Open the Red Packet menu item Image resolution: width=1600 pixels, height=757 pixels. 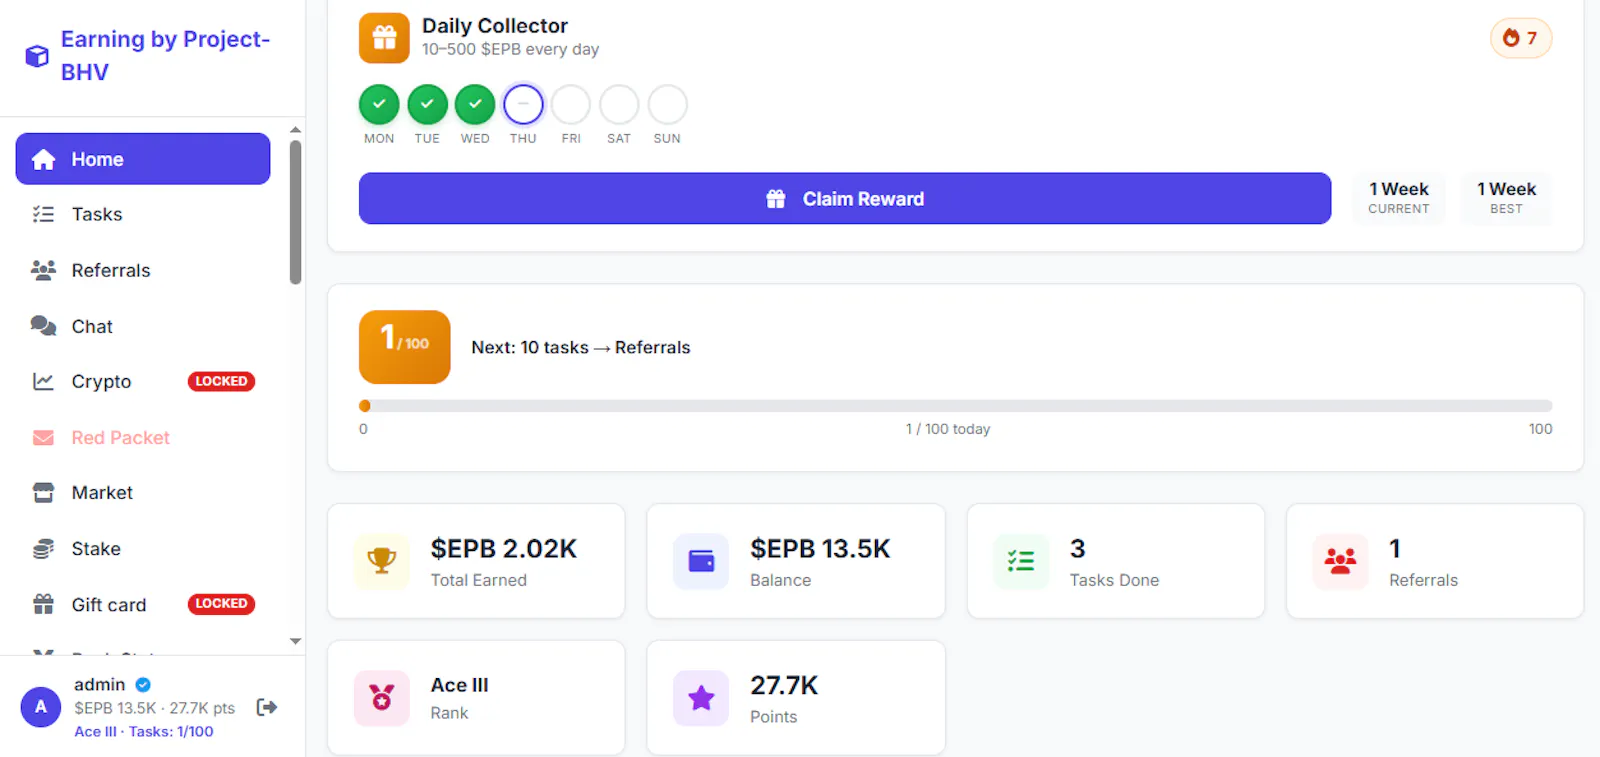[x=143, y=437]
